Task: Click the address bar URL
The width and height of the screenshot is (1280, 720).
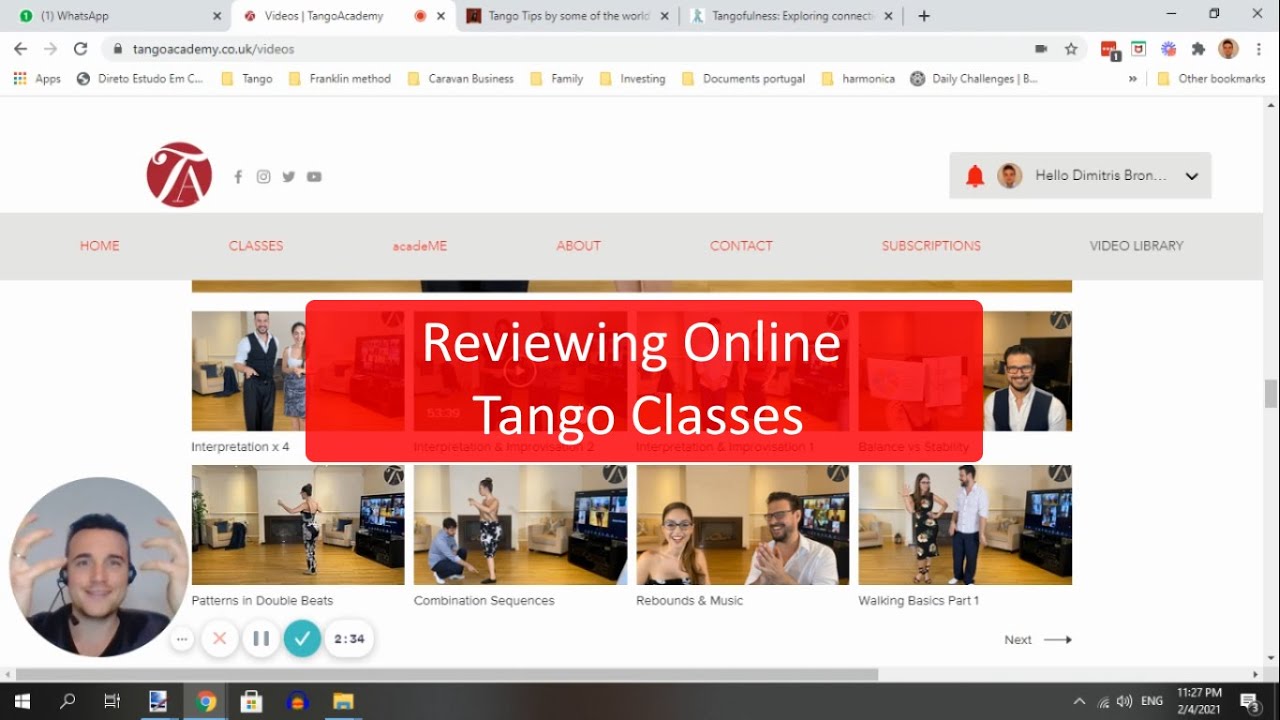Action: tap(213, 49)
